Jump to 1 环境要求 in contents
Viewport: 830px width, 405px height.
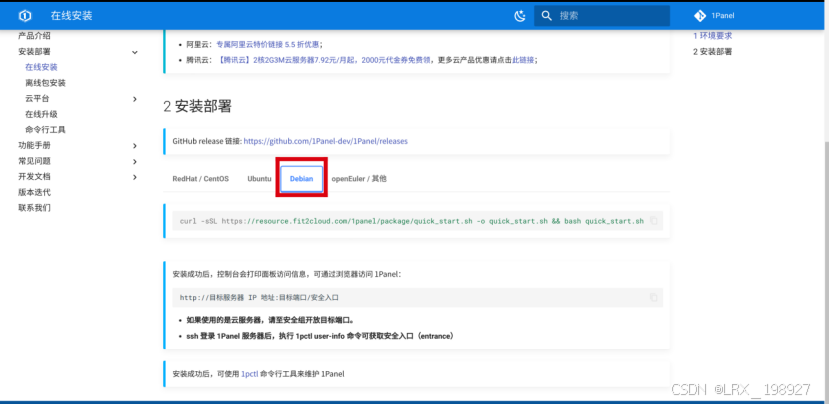pyautogui.click(x=712, y=36)
